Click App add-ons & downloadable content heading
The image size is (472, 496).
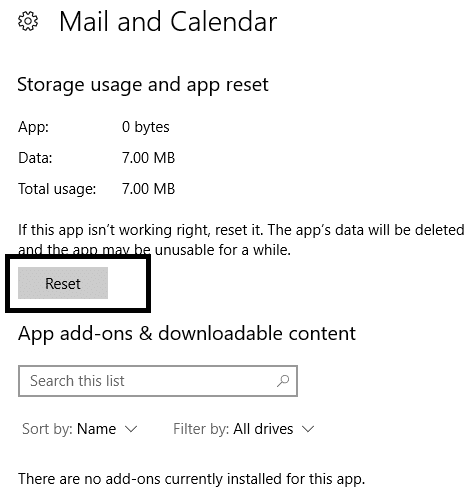click(187, 333)
